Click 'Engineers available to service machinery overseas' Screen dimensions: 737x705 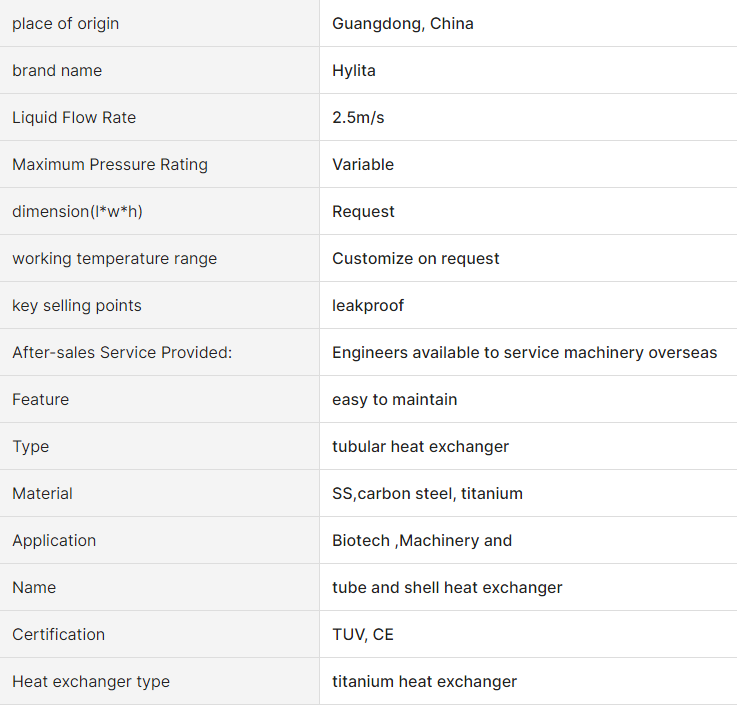524,352
